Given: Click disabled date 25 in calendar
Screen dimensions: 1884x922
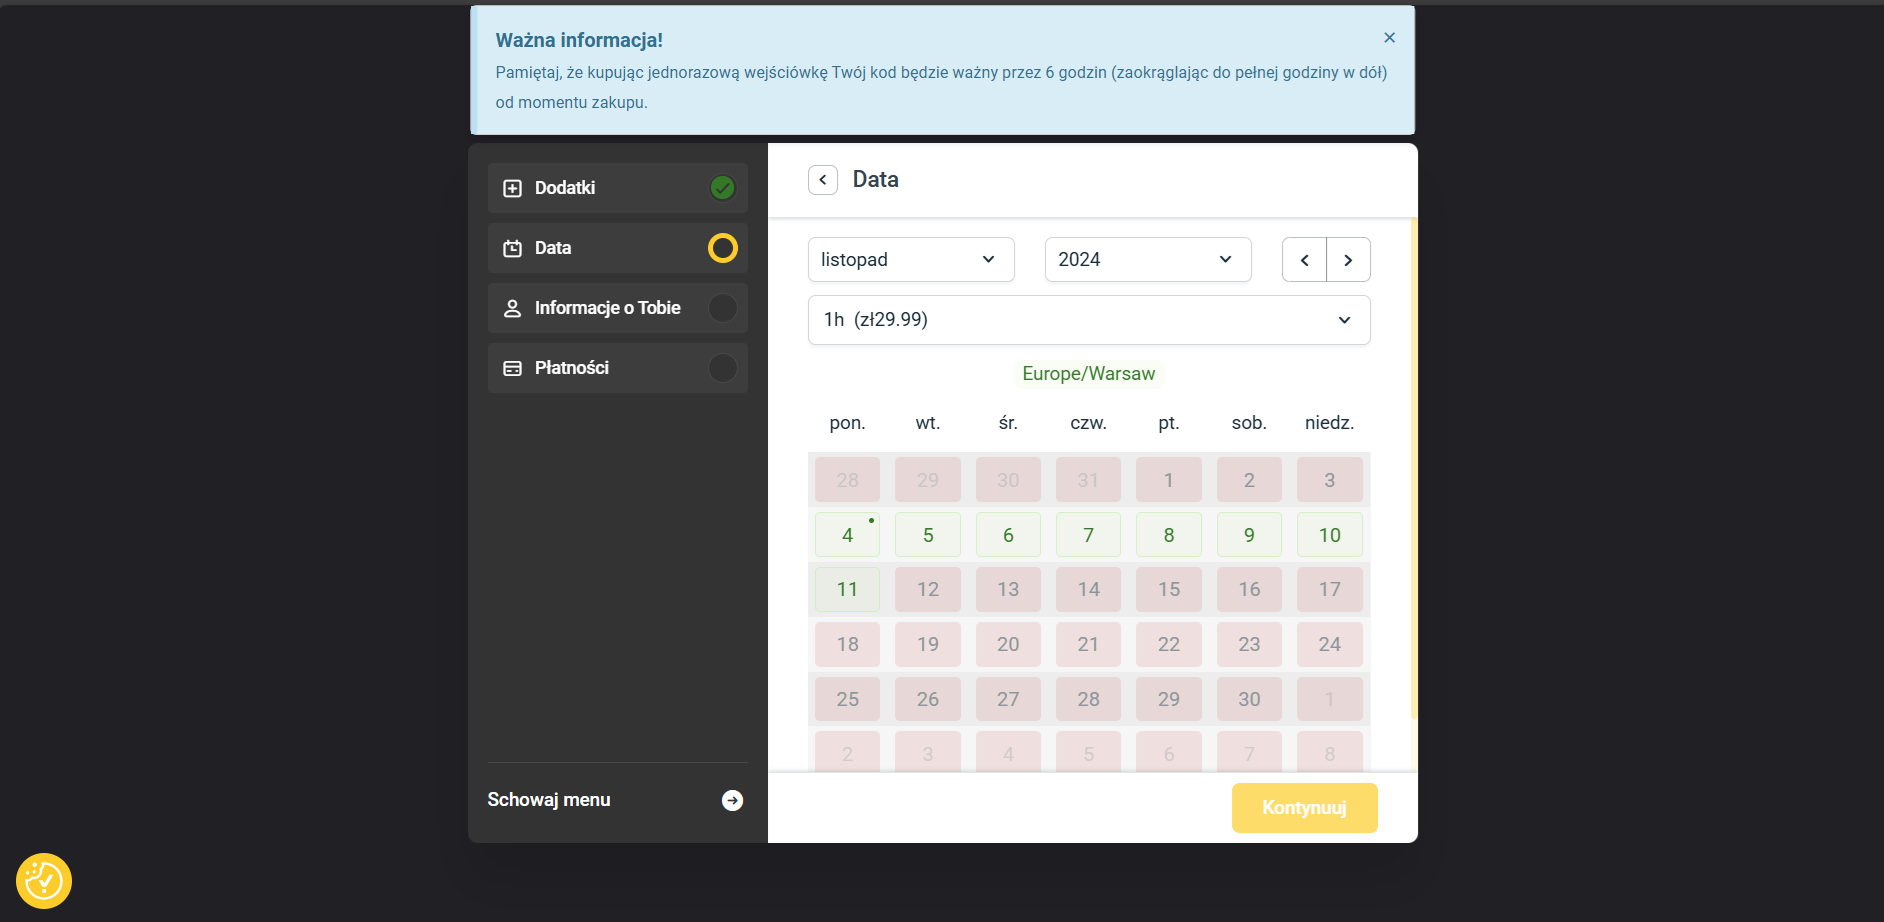Looking at the screenshot, I should 848,699.
